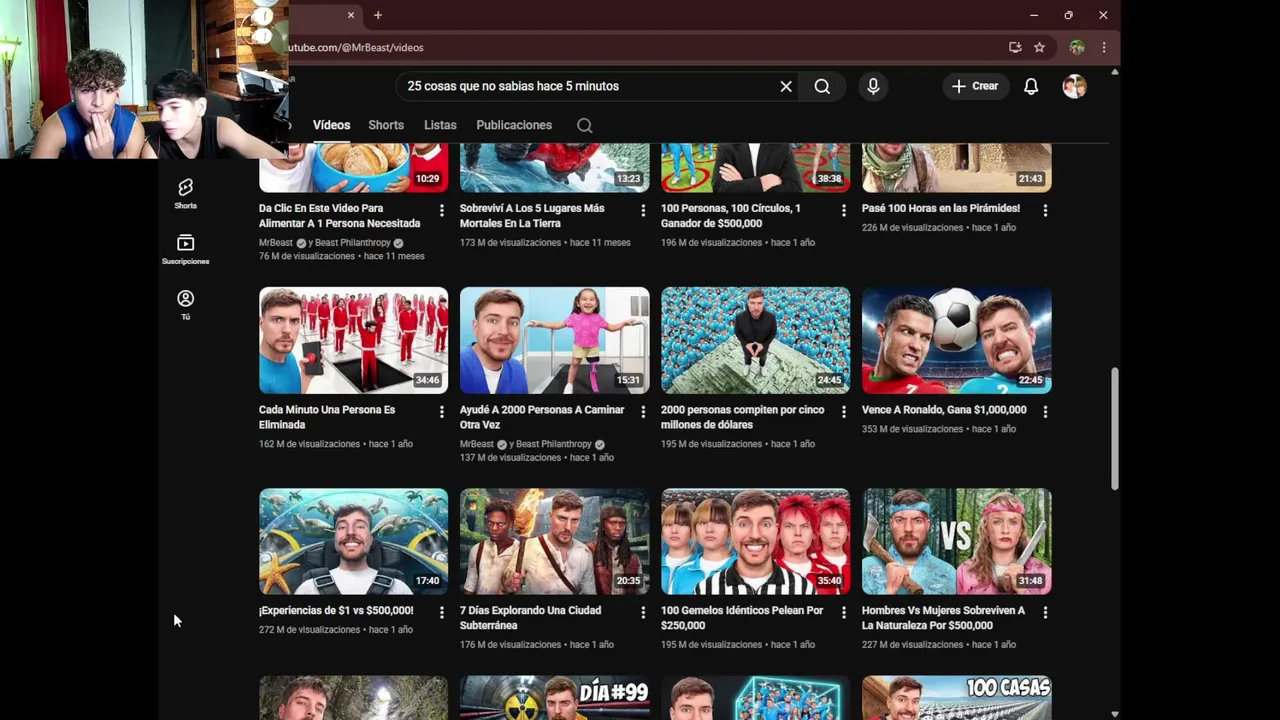Image resolution: width=1280 pixels, height=720 pixels.
Task: Clear the search box with X
Action: pyautogui.click(x=786, y=86)
